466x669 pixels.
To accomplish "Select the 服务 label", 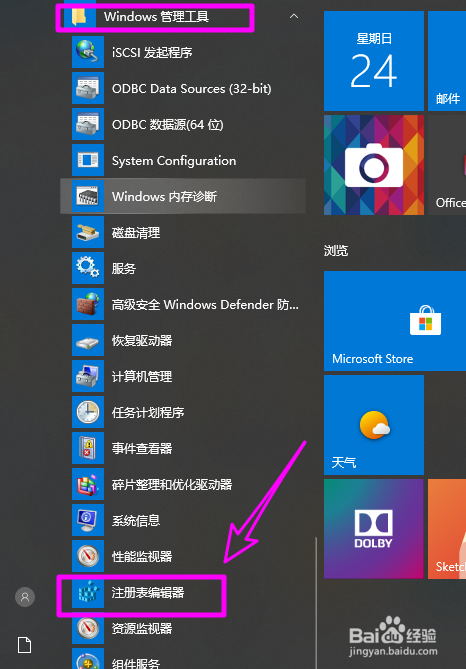I will tap(124, 269).
